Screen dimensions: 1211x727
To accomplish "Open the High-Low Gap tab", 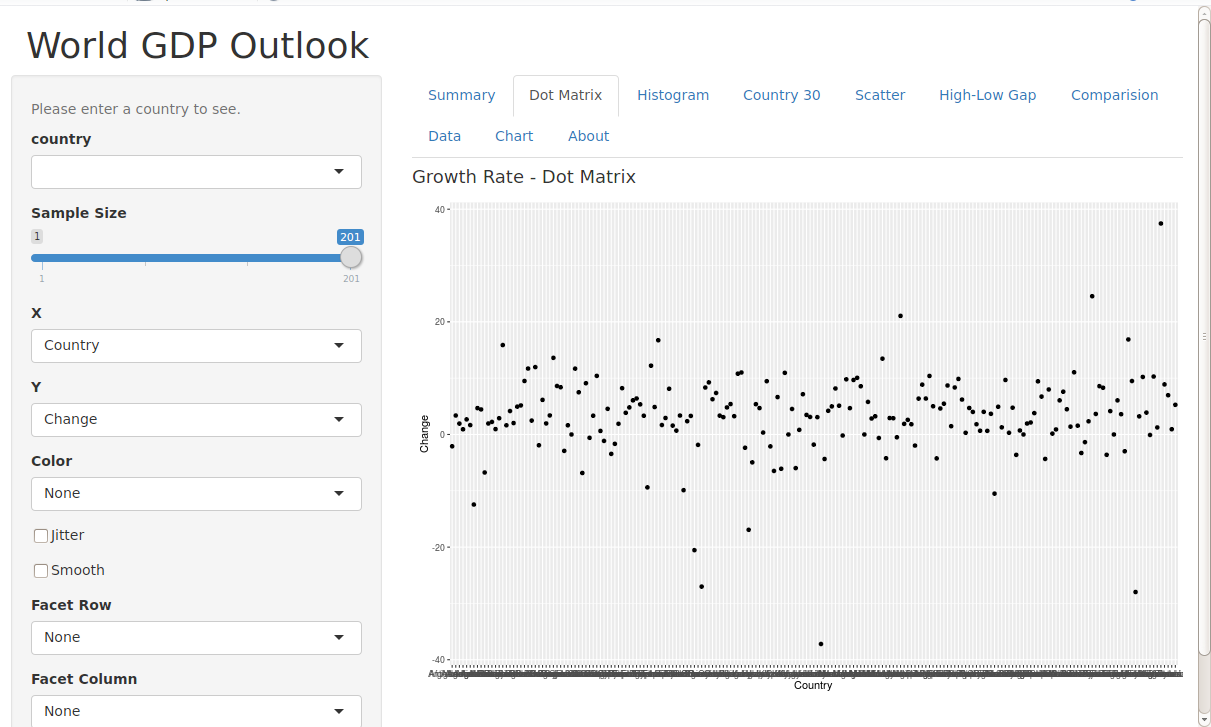I will [987, 96].
